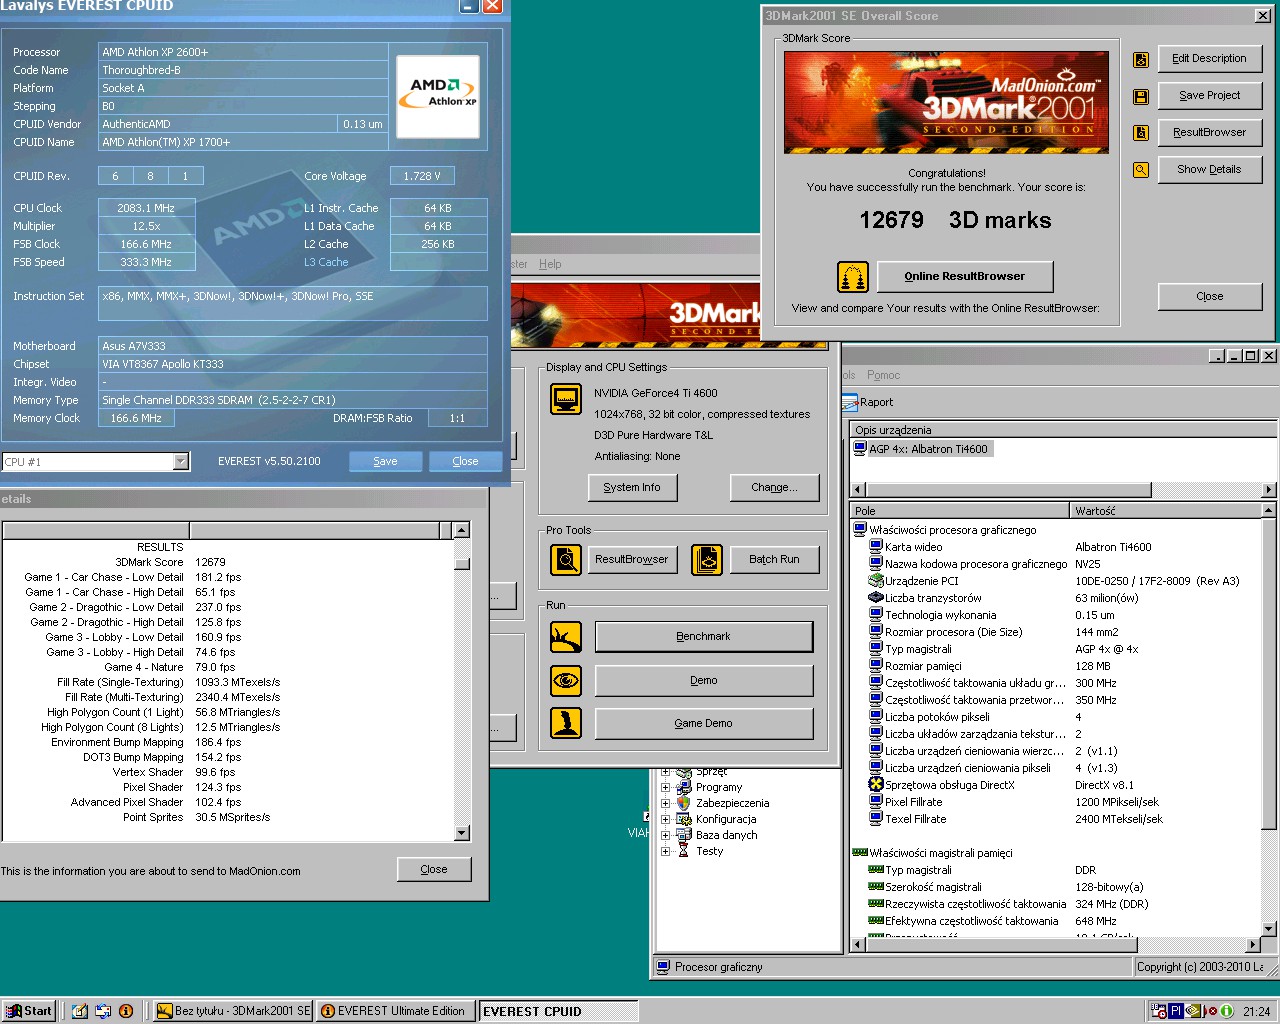Image resolution: width=1280 pixels, height=1024 pixels.
Task: Expand the Programy tree node
Action: pos(665,787)
